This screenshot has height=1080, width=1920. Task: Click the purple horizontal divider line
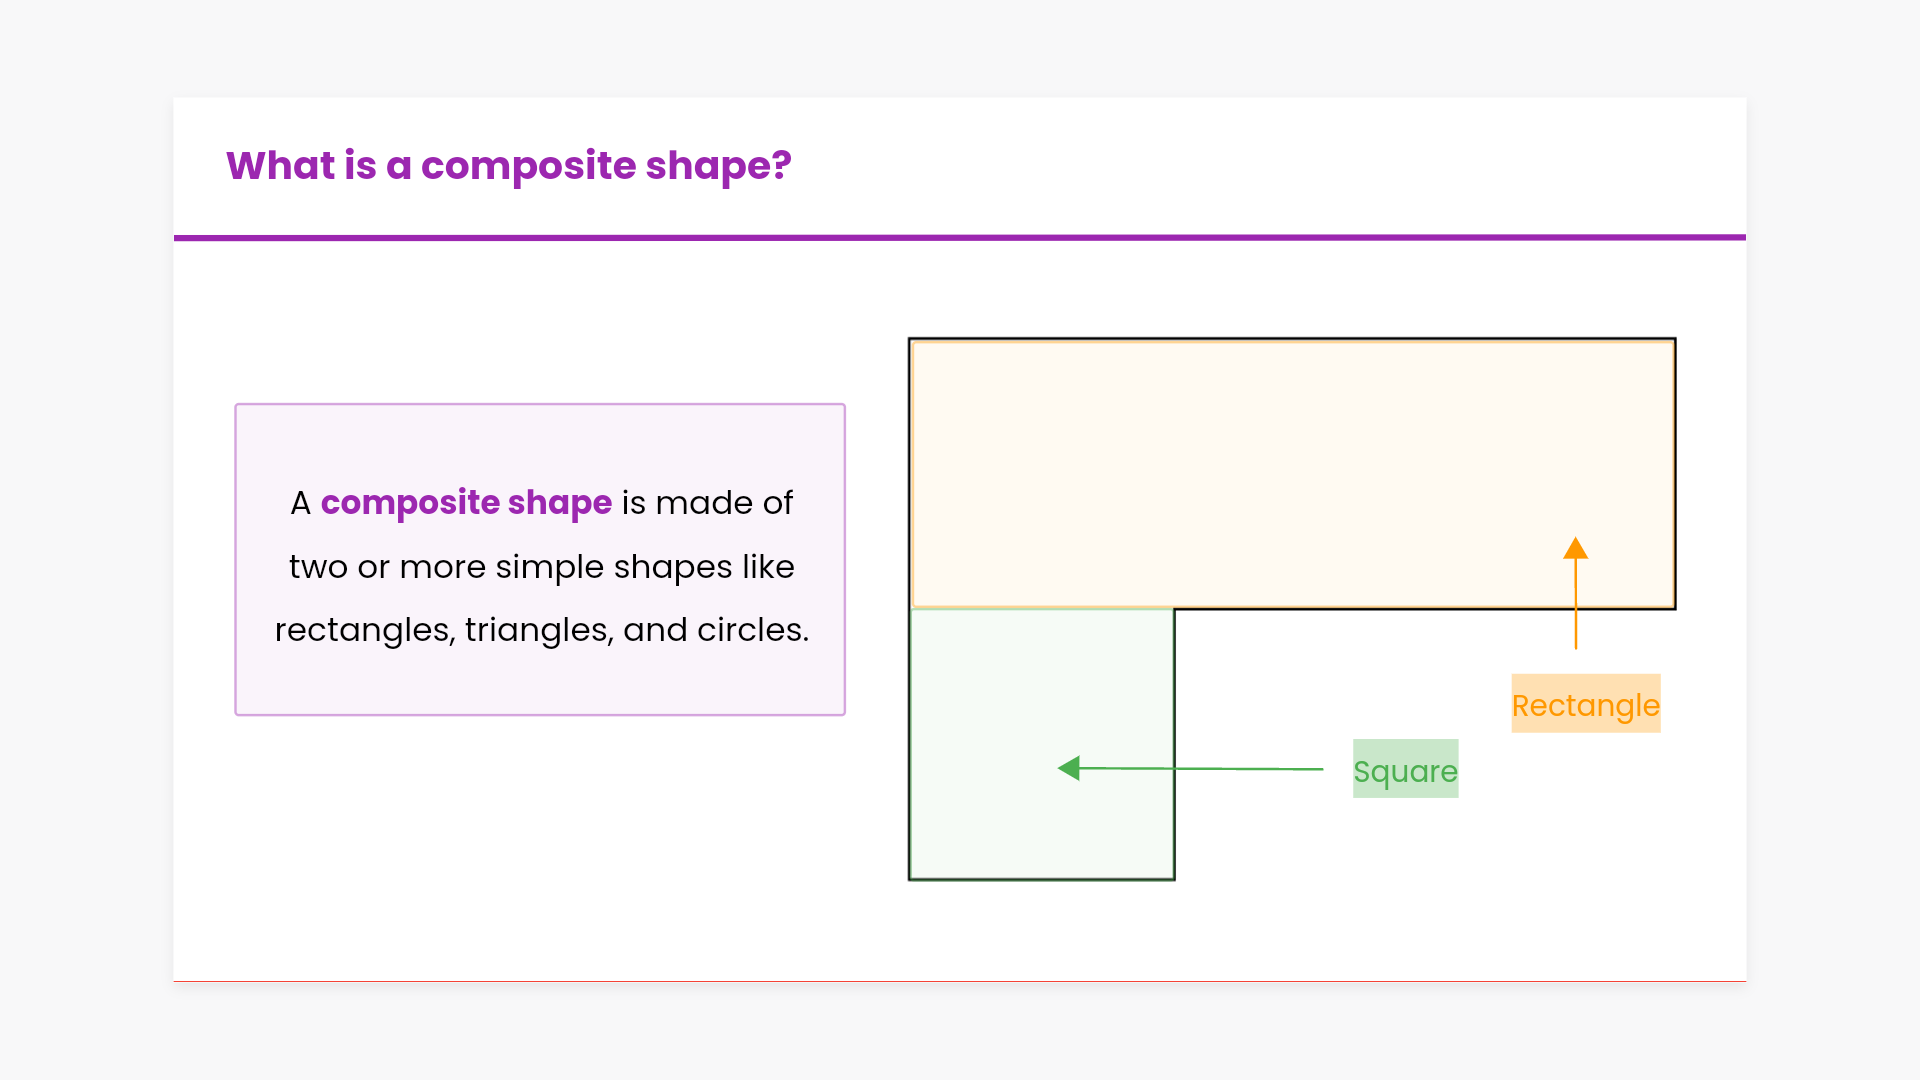[x=960, y=238]
